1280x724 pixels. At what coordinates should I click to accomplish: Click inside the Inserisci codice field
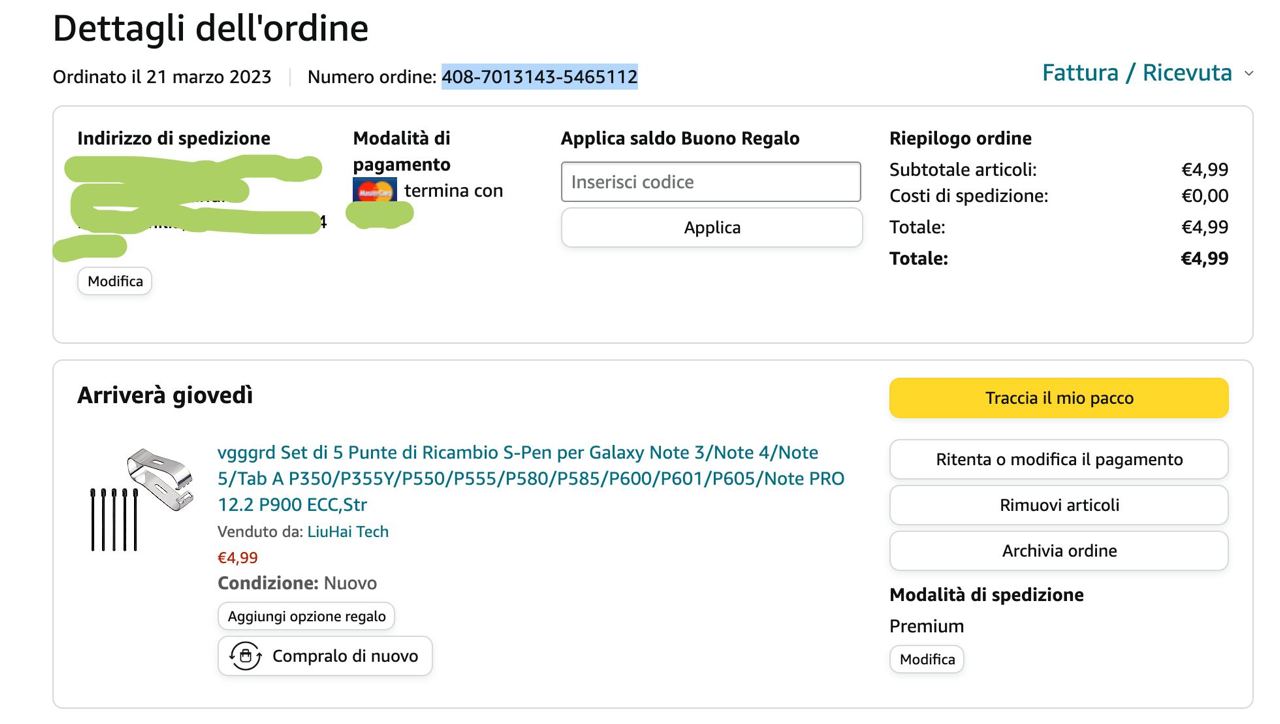tap(710, 182)
